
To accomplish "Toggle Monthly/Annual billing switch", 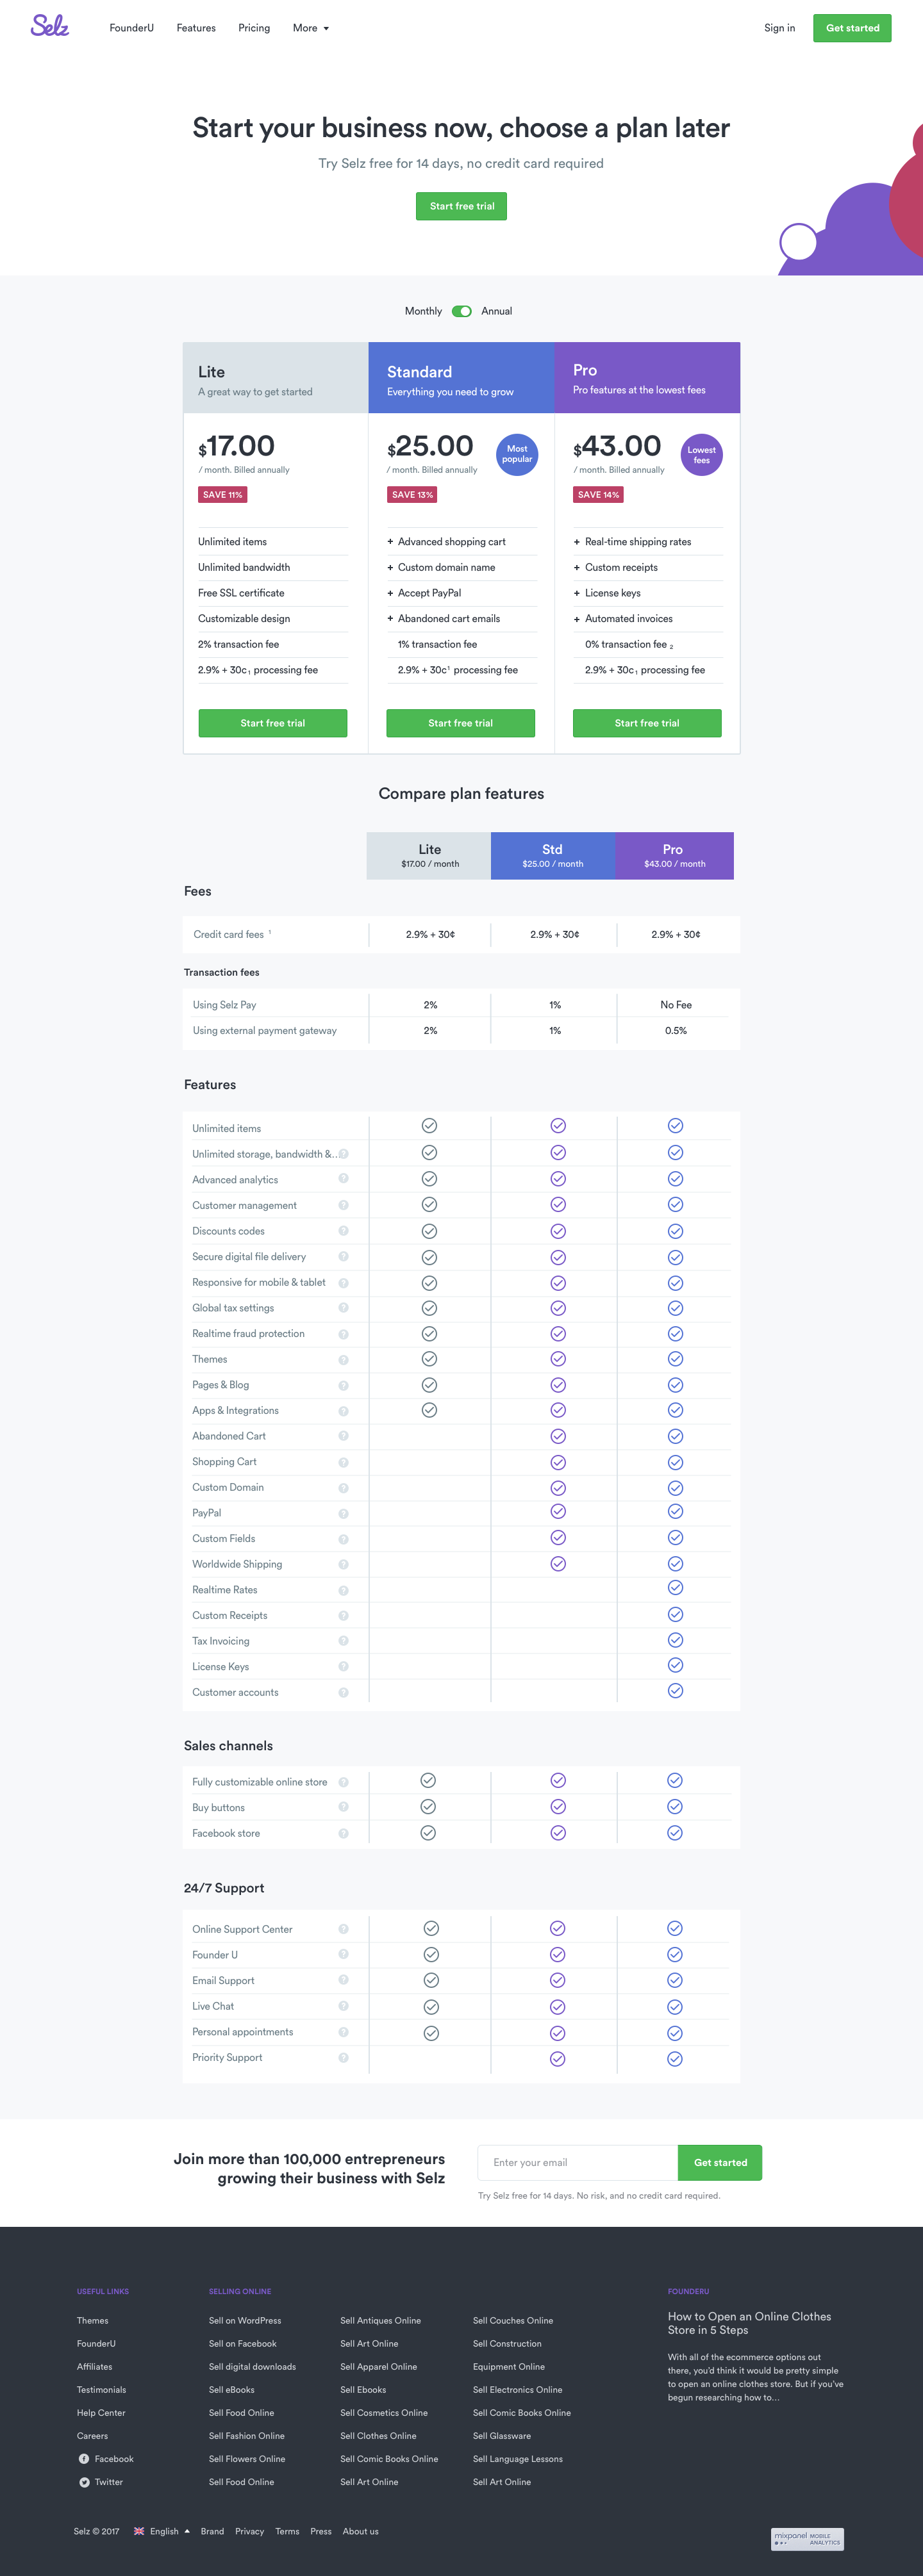I will pos(462,311).
